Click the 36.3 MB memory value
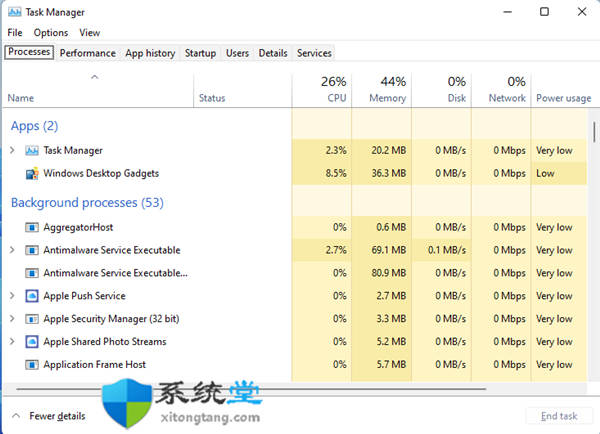Image resolution: width=600 pixels, height=434 pixels. (388, 173)
